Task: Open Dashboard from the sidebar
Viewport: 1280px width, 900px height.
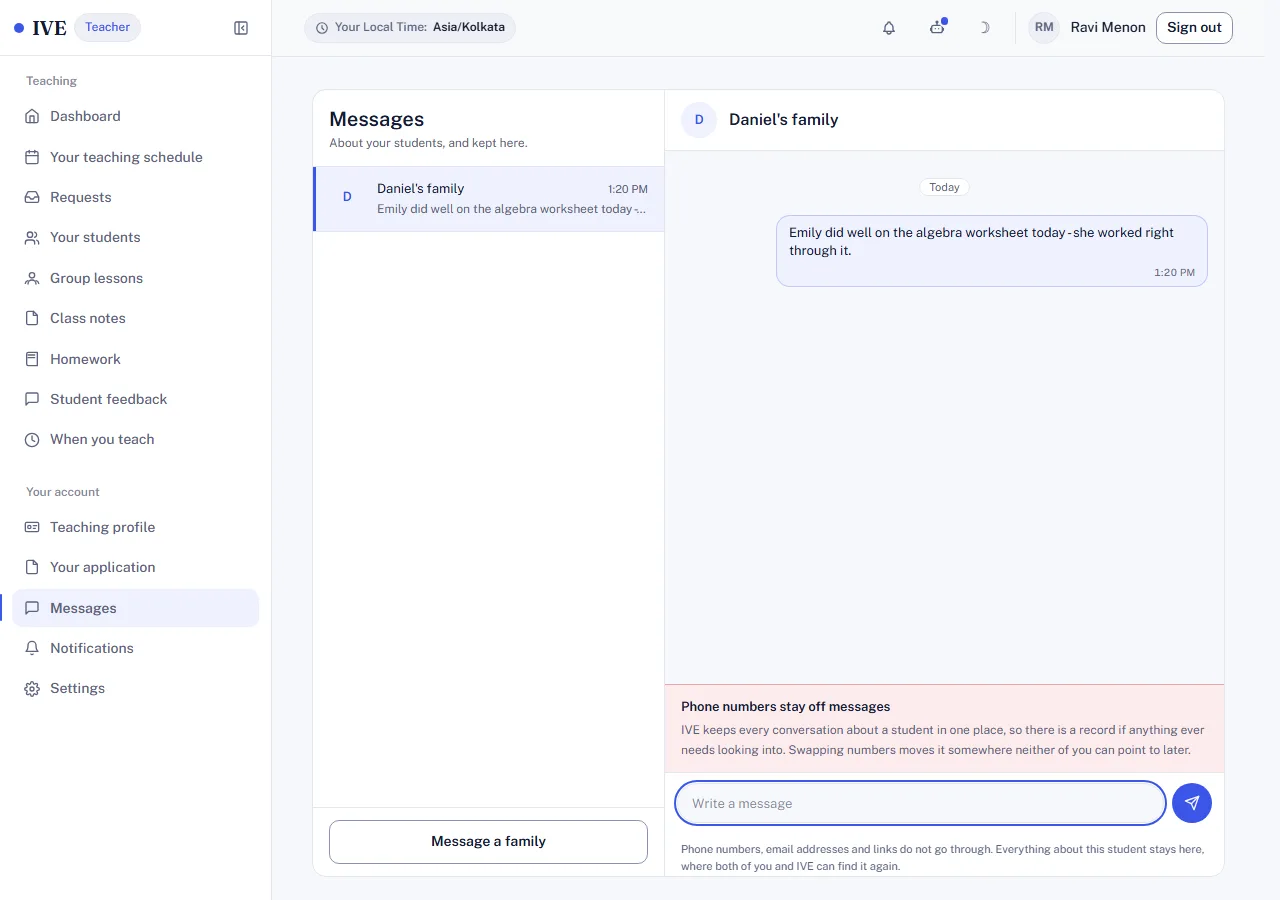Action: coord(136,116)
